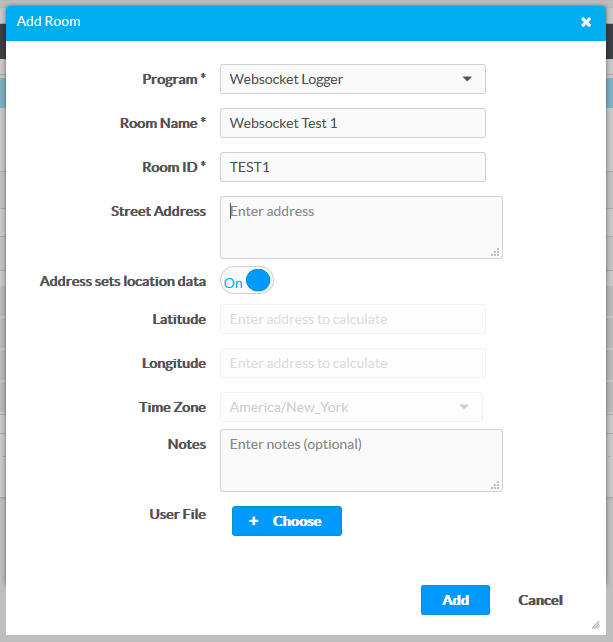Click the User File label
Image resolution: width=613 pixels, height=642 pixels.
pyautogui.click(x=177, y=514)
